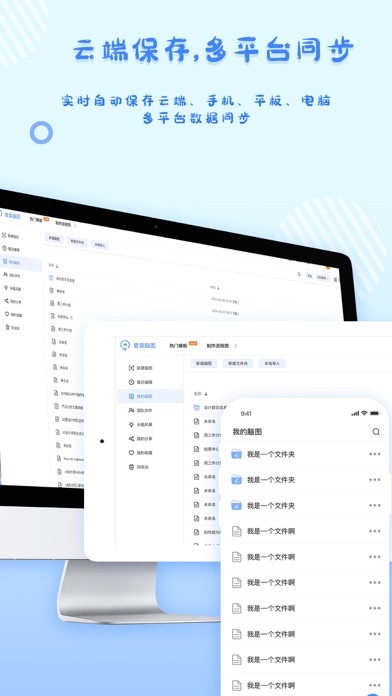Open the 设计部日志 folder on the monitor
Screen dimensions: 392x696
[62, 279]
